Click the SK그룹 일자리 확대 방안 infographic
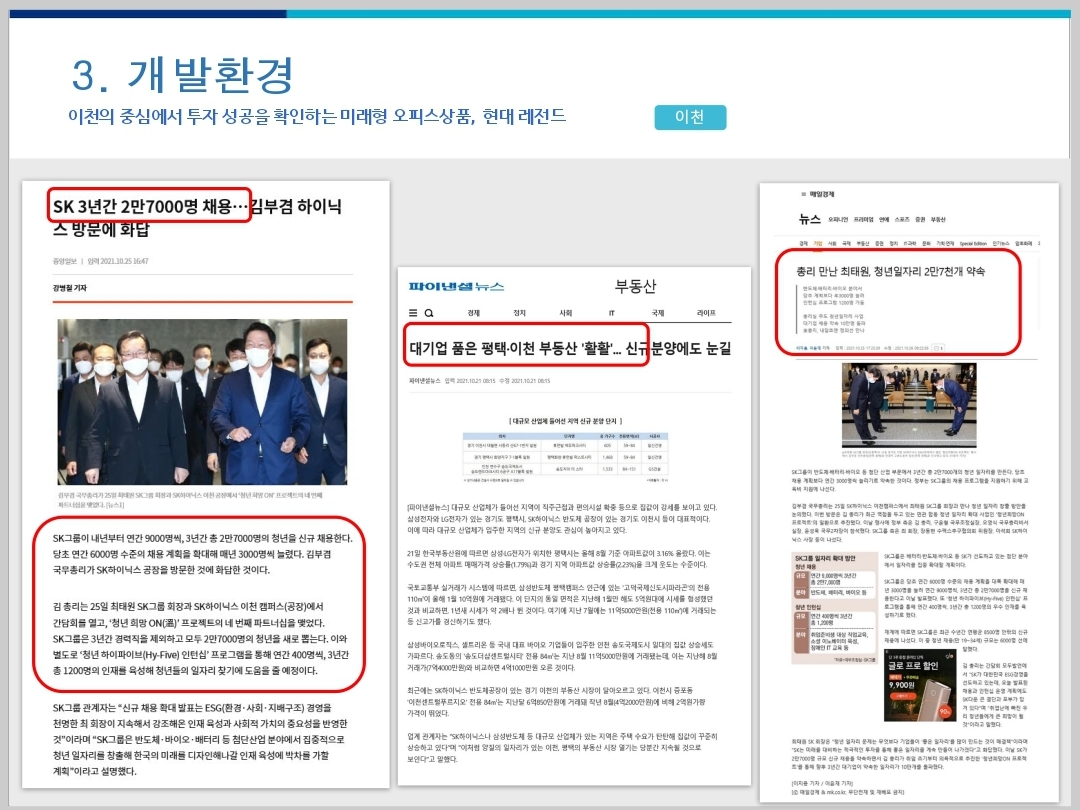 (835, 608)
